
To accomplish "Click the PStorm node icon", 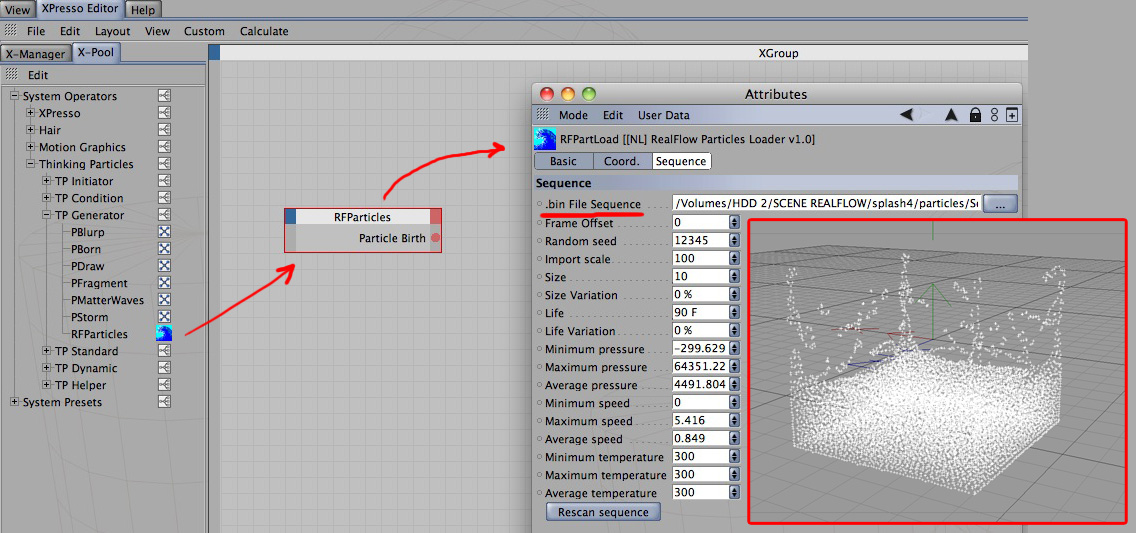I will [164, 316].
